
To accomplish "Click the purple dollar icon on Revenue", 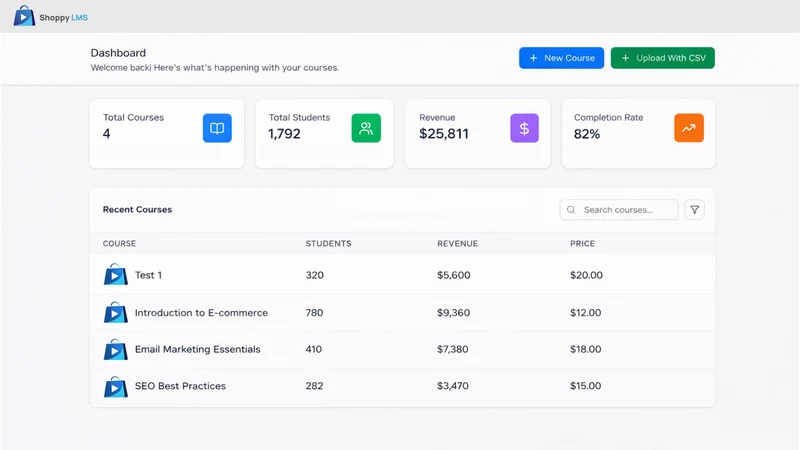I will click(524, 128).
